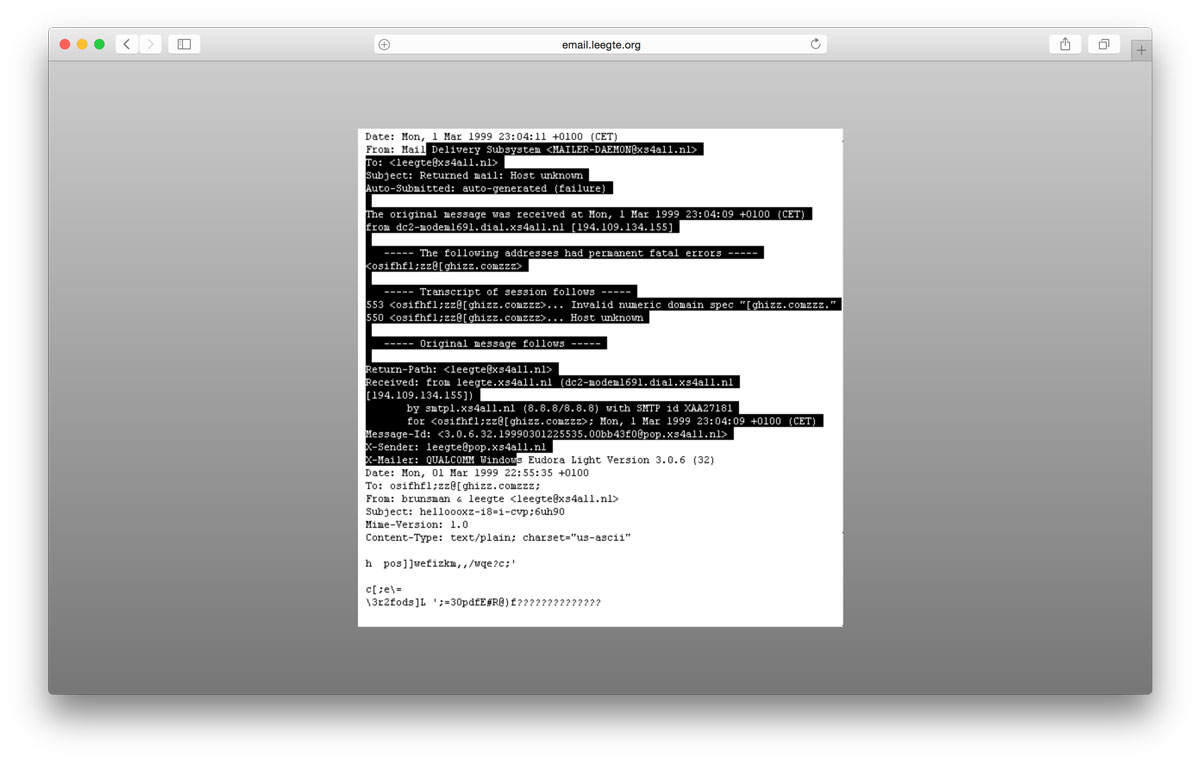Screen dimensions: 1200x763
Task: Select the 'Original message follows' heading
Action: pos(493,343)
